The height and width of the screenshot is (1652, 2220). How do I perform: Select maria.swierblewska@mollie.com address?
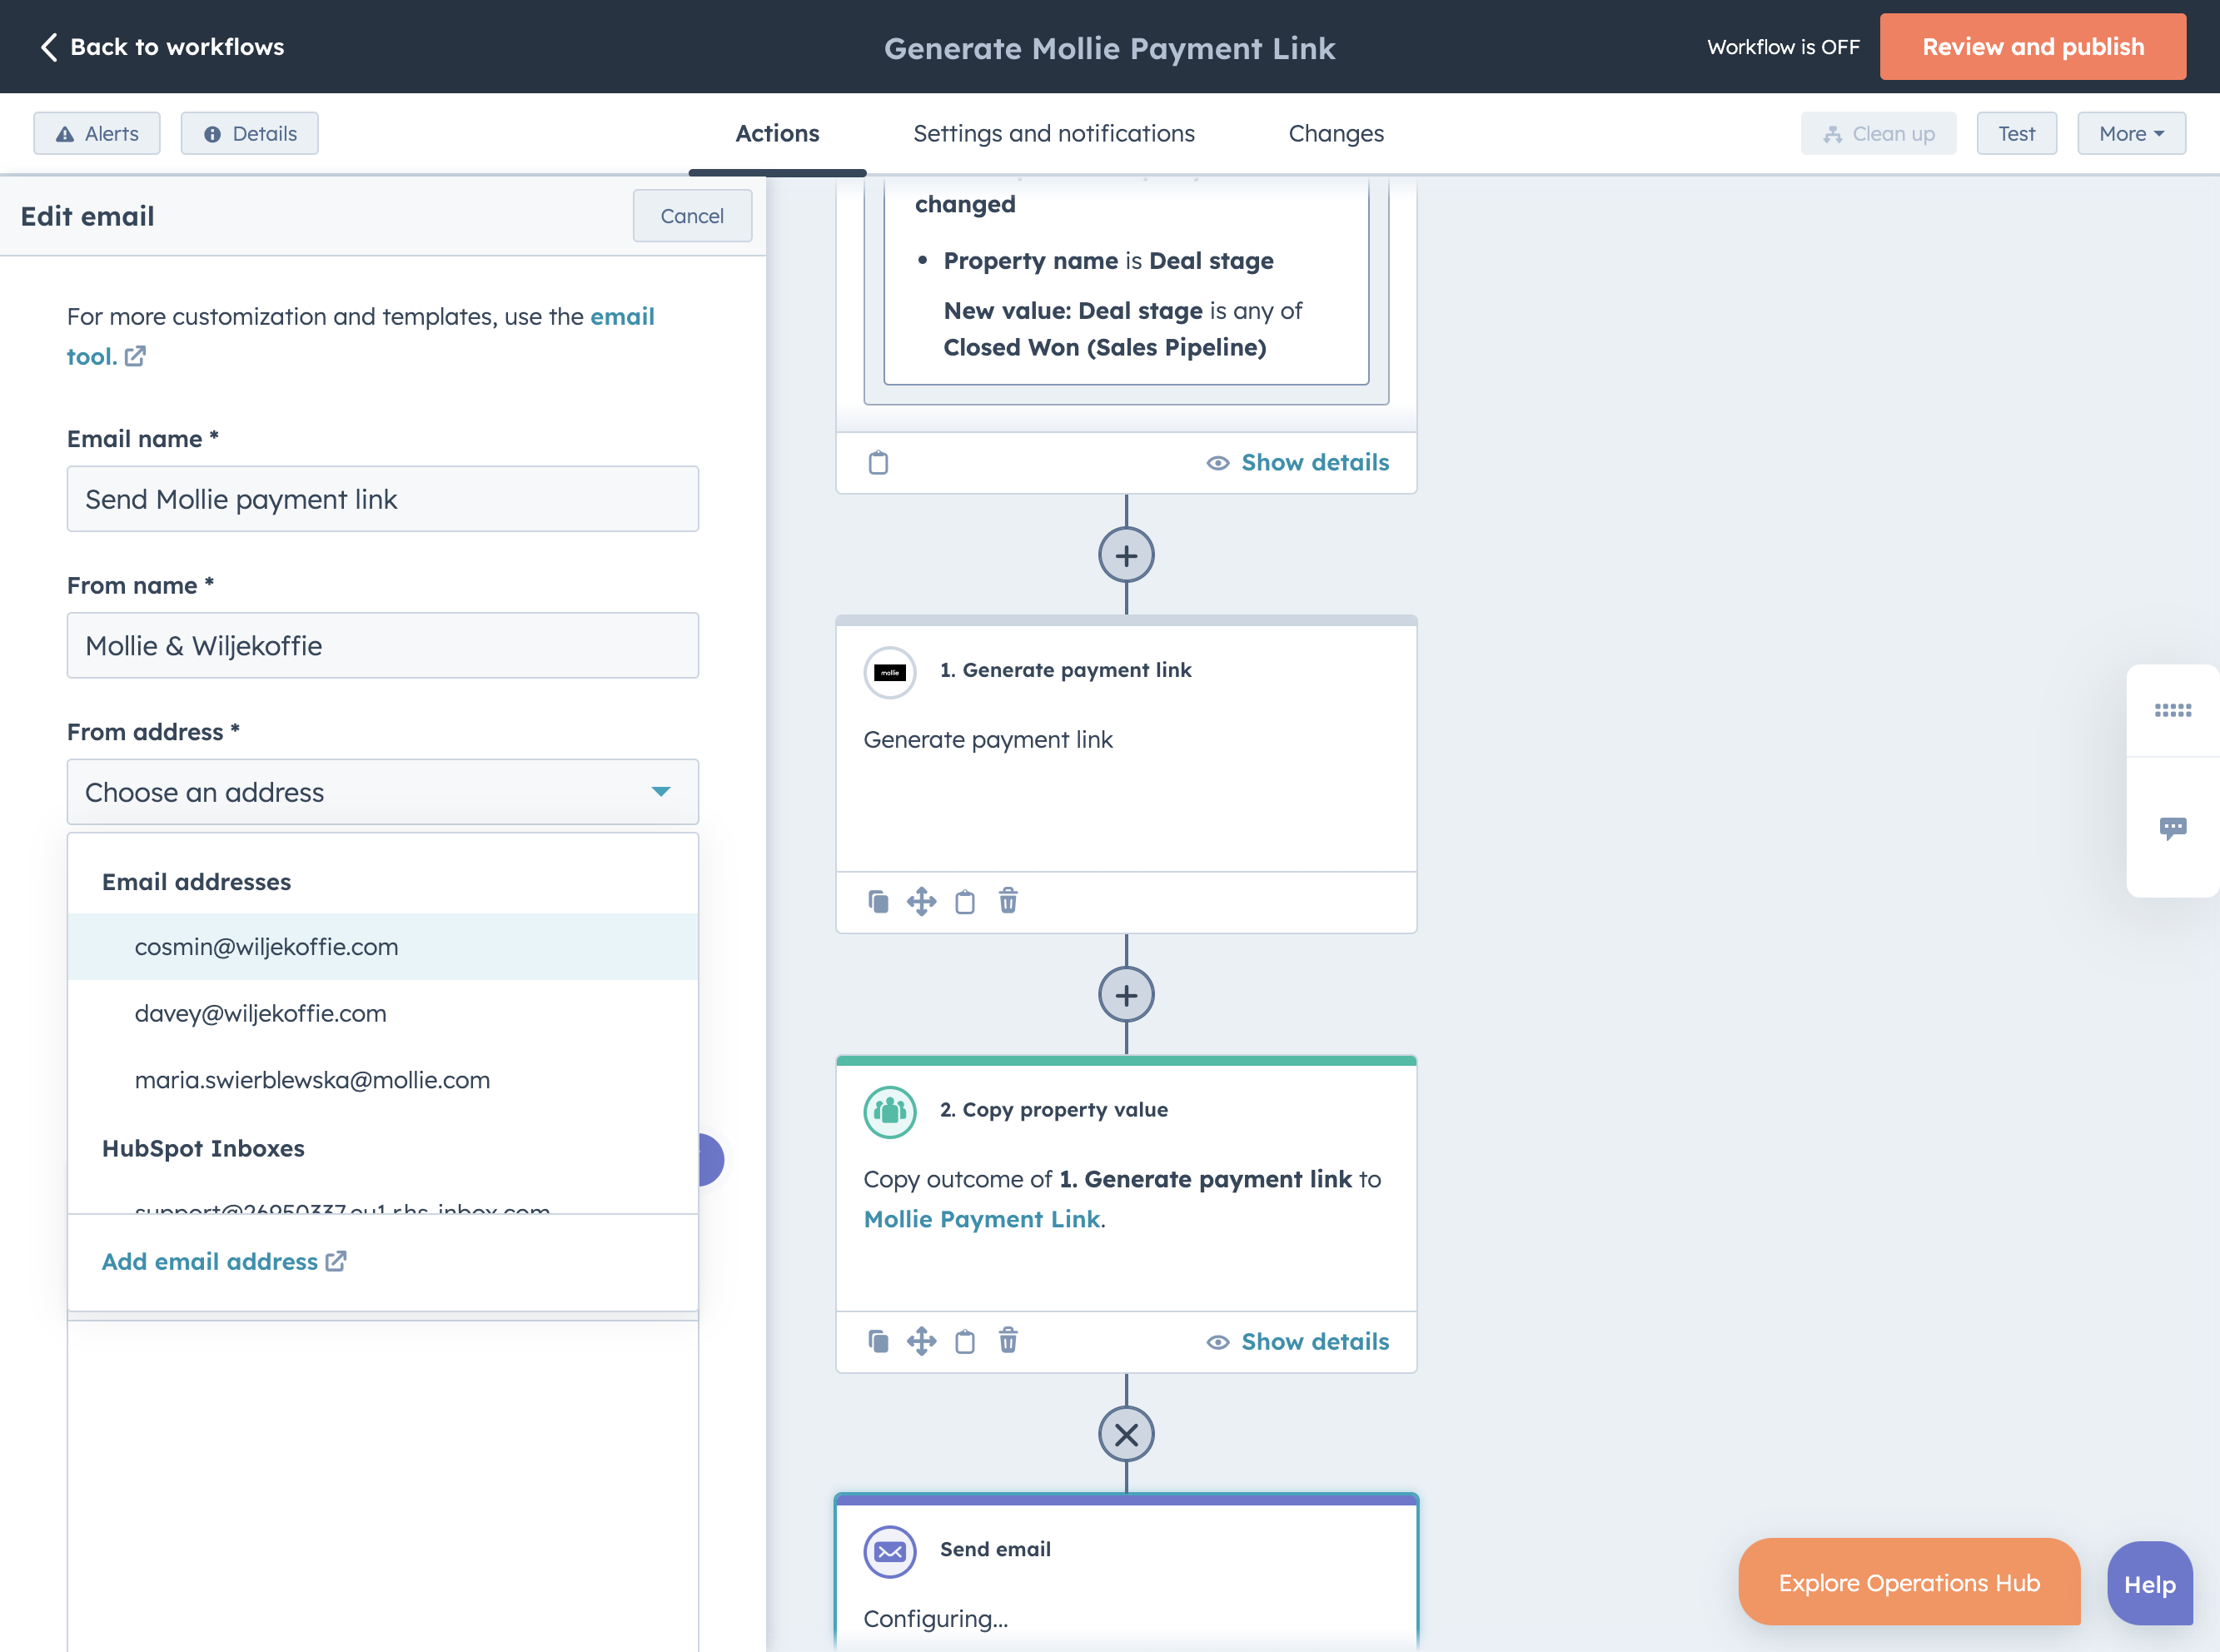tap(383, 1080)
